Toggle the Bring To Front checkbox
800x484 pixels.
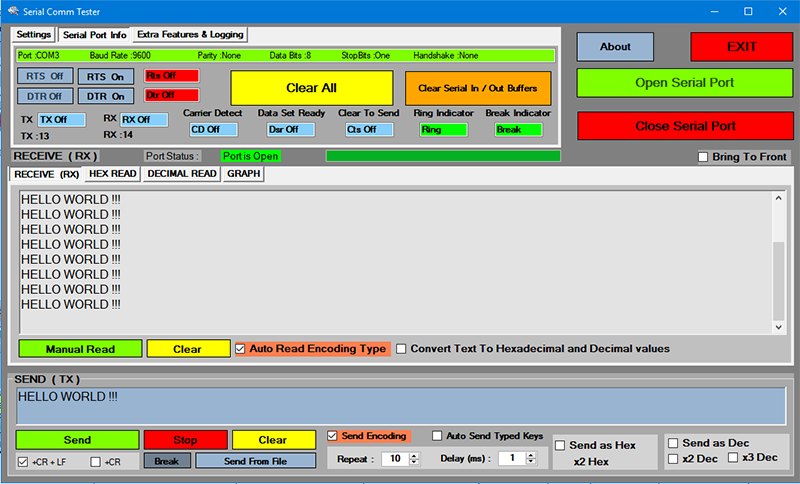(703, 157)
